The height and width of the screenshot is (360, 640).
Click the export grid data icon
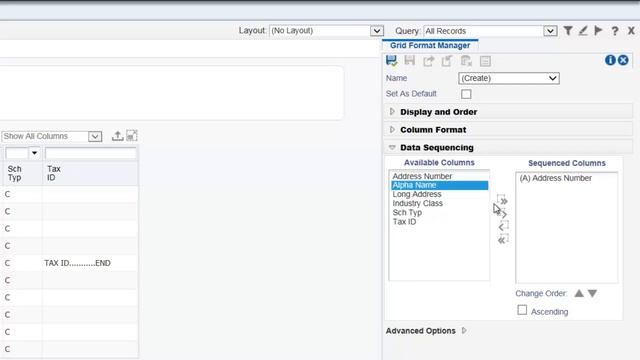(118, 136)
